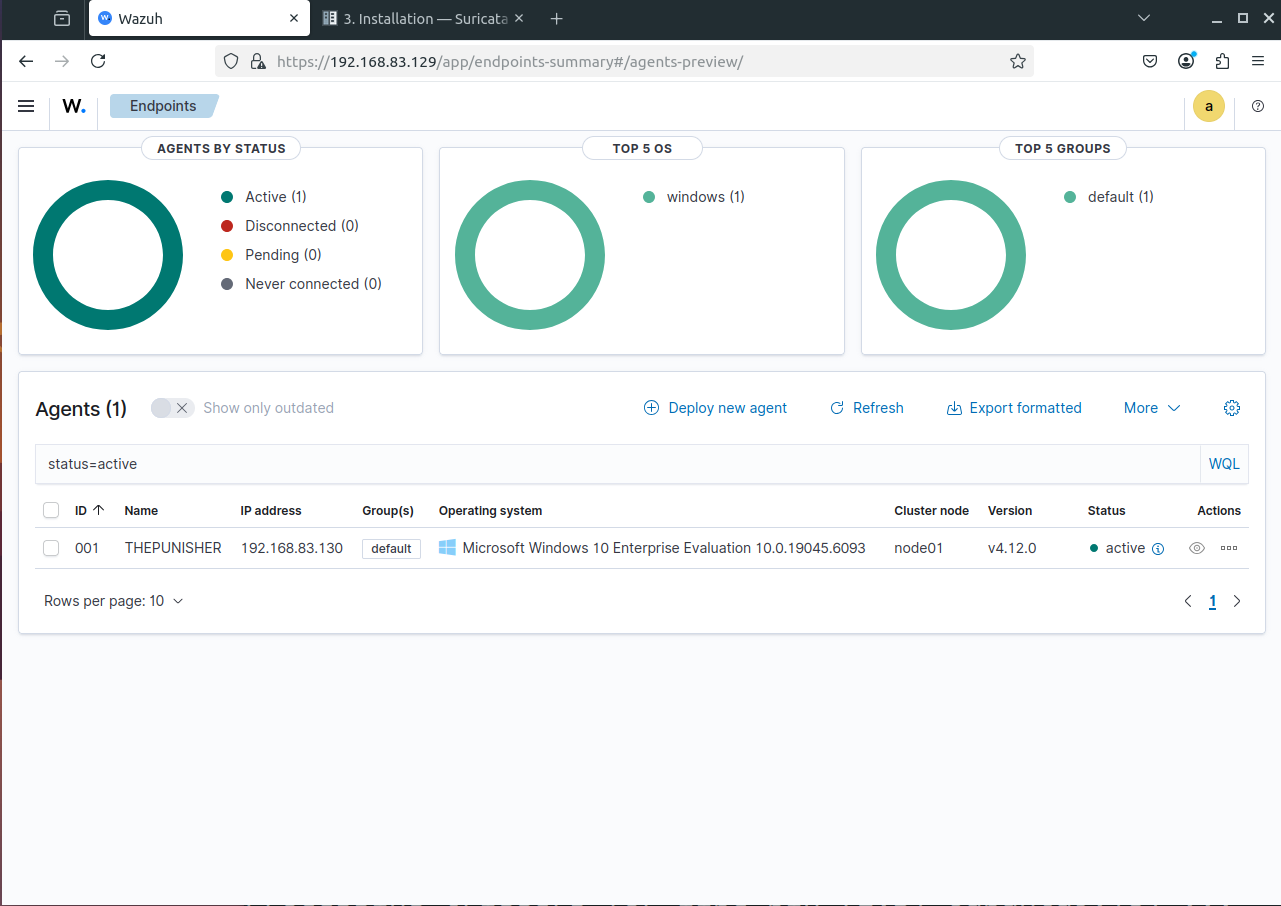Image resolution: width=1281 pixels, height=906 pixels.
Task: Toggle default group in Top 5 Groups legend
Action: (1109, 197)
